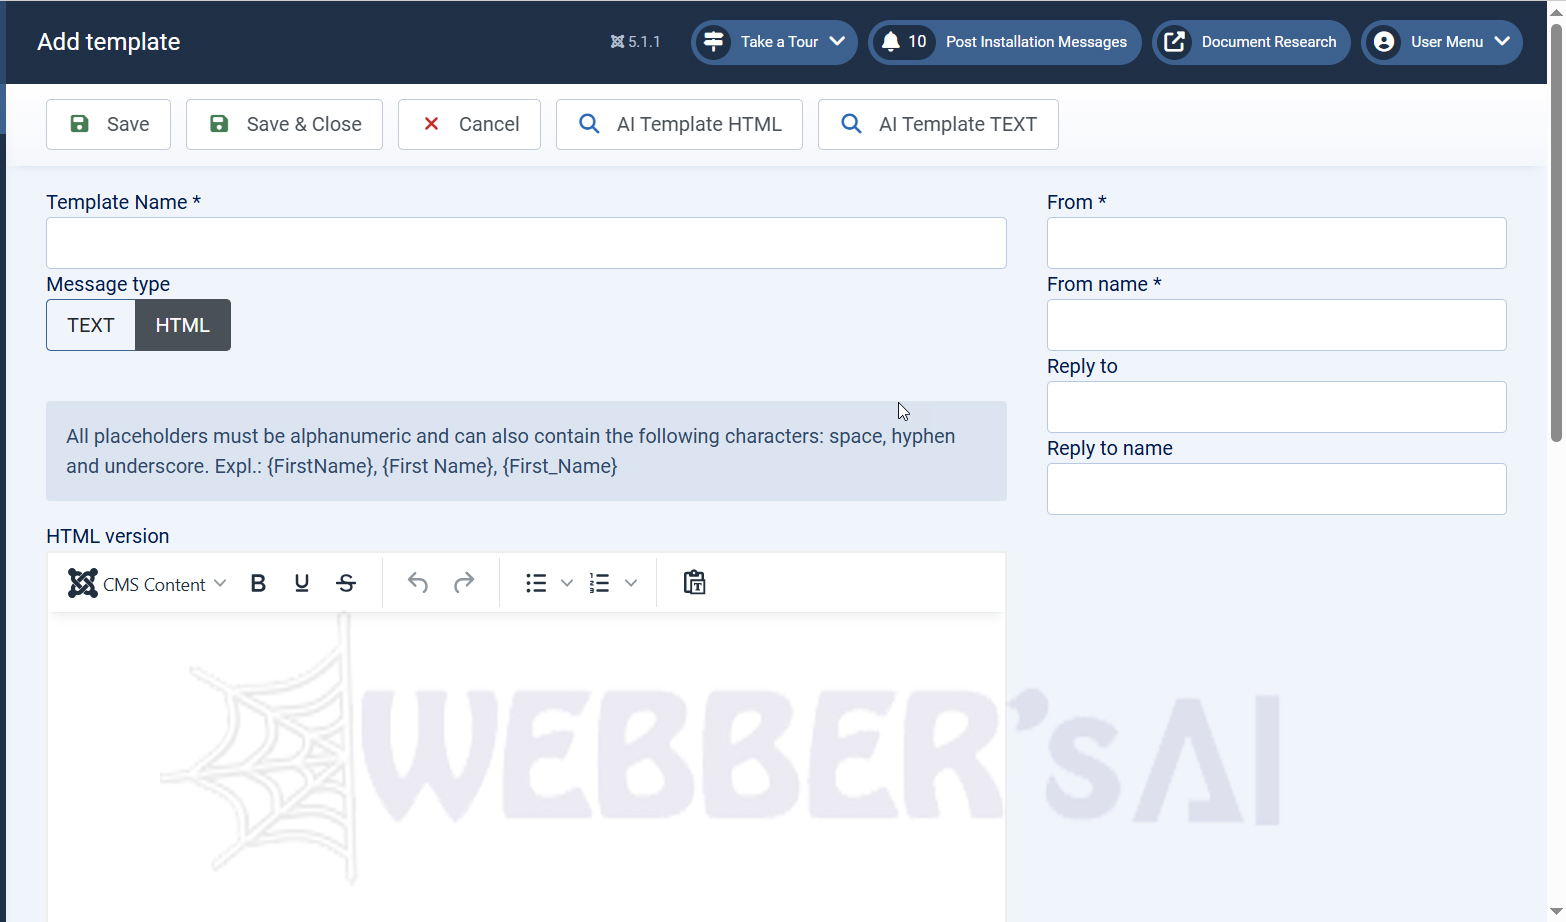The width and height of the screenshot is (1566, 922).
Task: Select the HTML message type
Action: pyautogui.click(x=183, y=325)
